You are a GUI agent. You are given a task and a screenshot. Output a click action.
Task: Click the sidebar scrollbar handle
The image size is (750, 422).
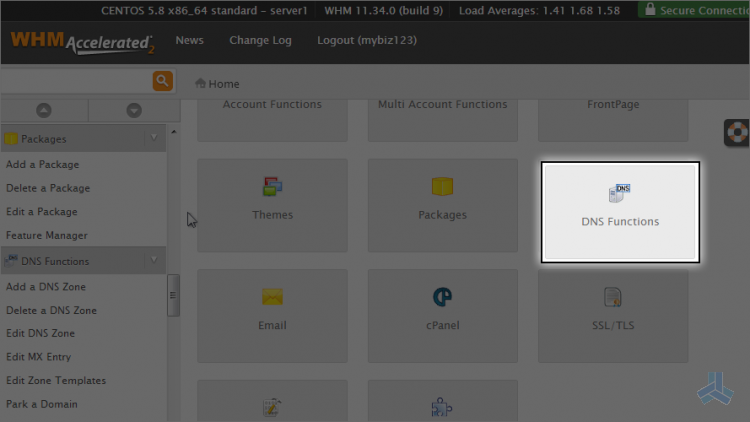click(173, 295)
